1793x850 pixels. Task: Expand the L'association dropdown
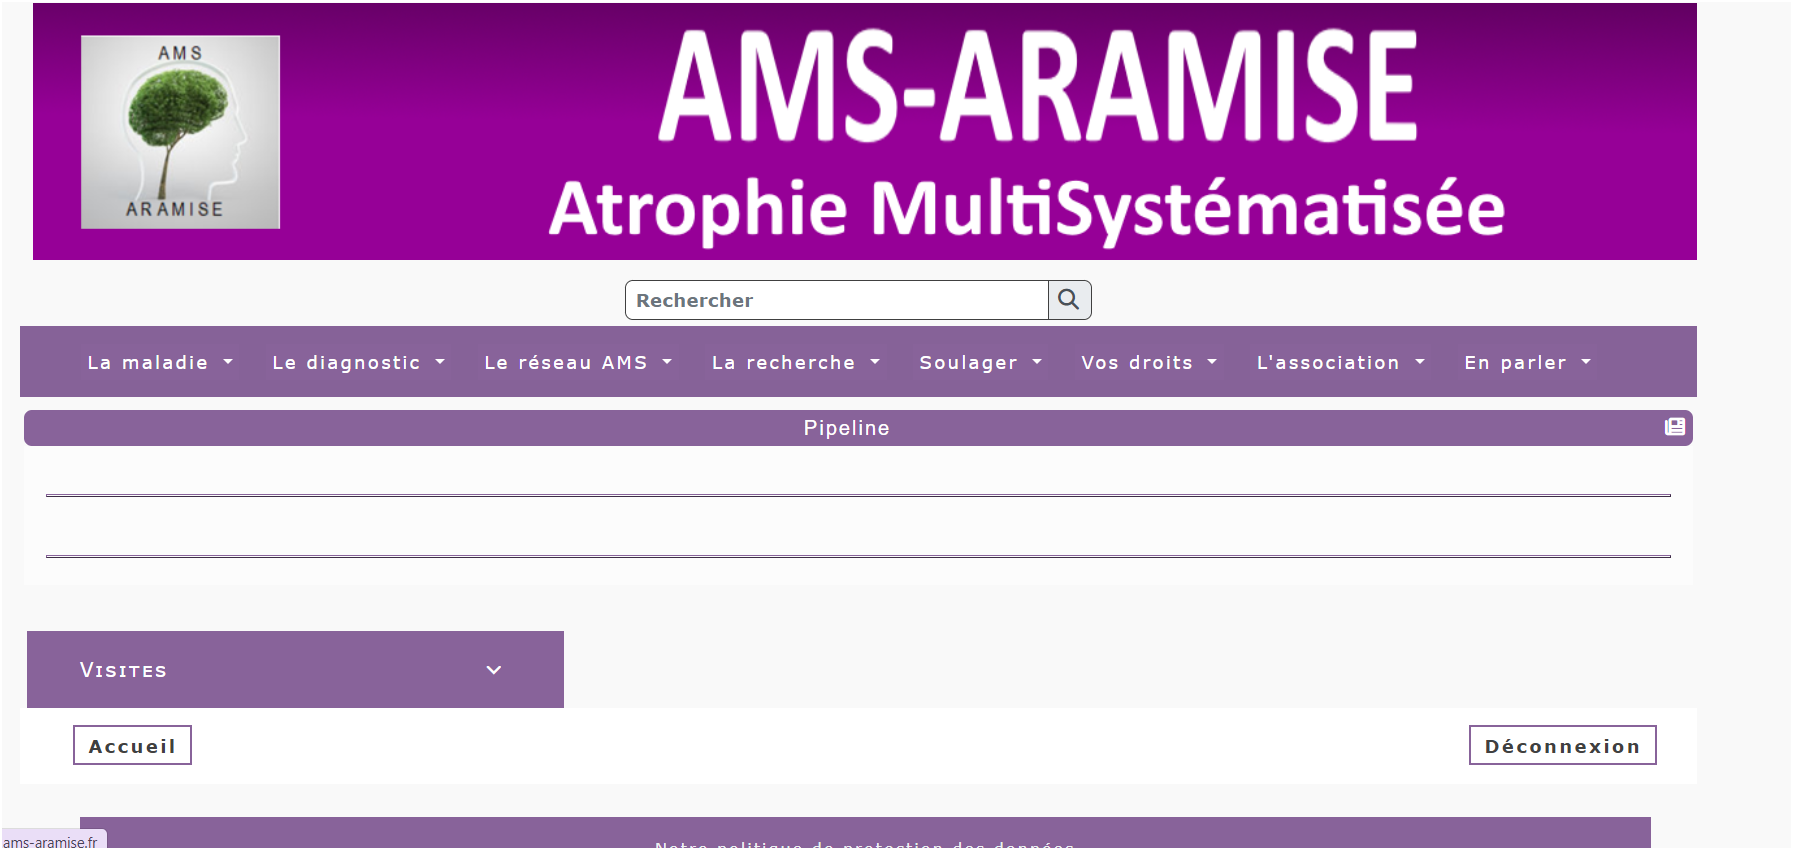pyautogui.click(x=1340, y=363)
